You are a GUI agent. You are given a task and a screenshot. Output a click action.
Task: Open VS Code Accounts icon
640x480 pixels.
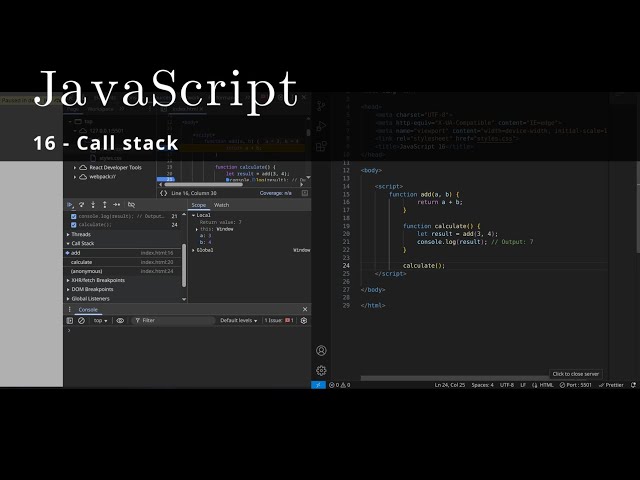coord(321,351)
